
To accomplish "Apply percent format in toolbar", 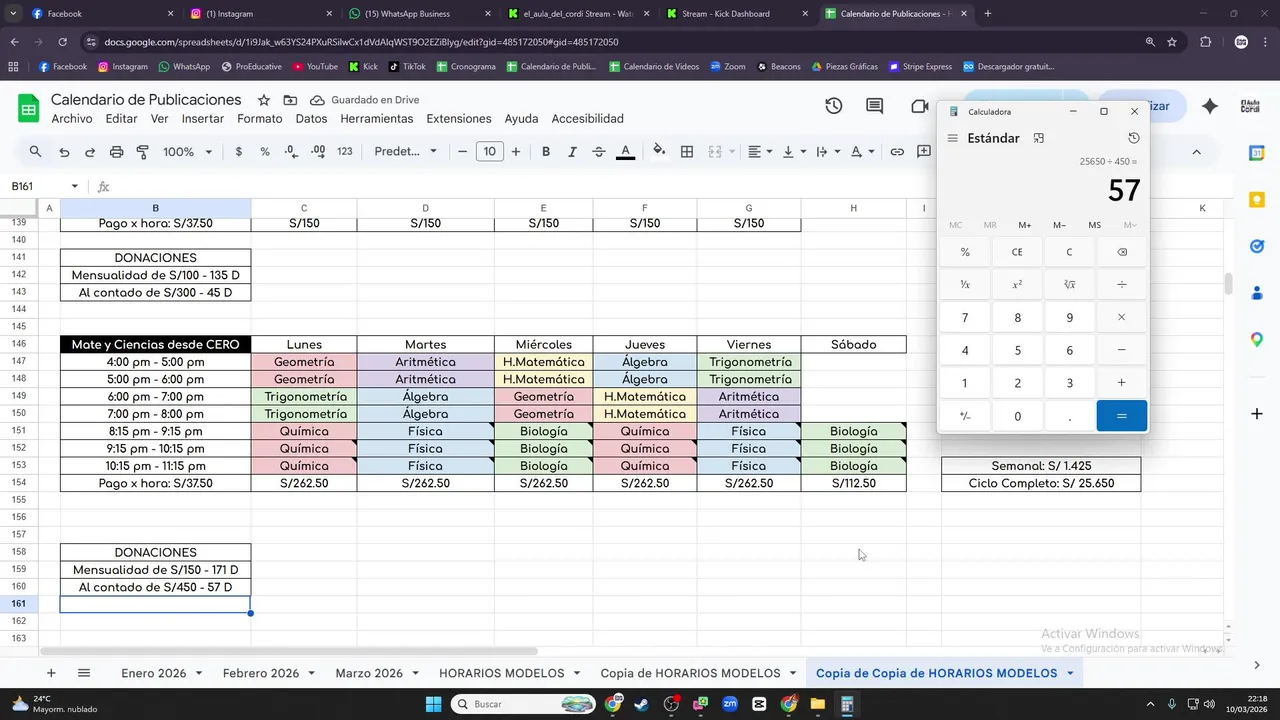I will (265, 152).
